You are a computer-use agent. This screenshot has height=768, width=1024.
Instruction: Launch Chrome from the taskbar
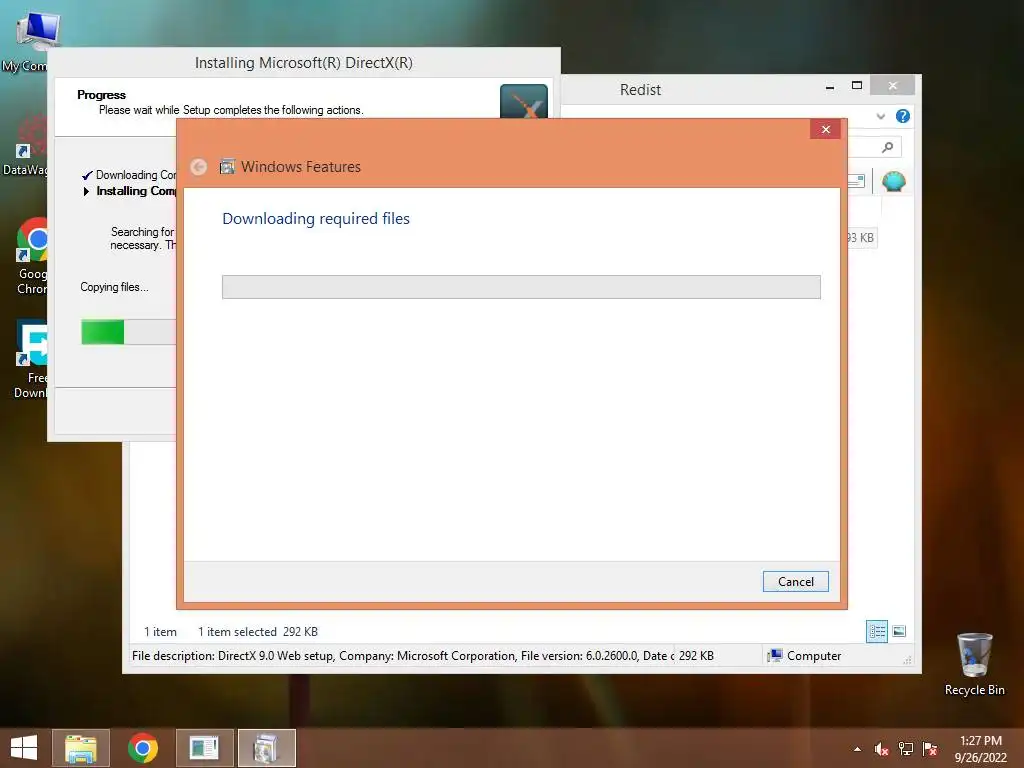[143, 748]
